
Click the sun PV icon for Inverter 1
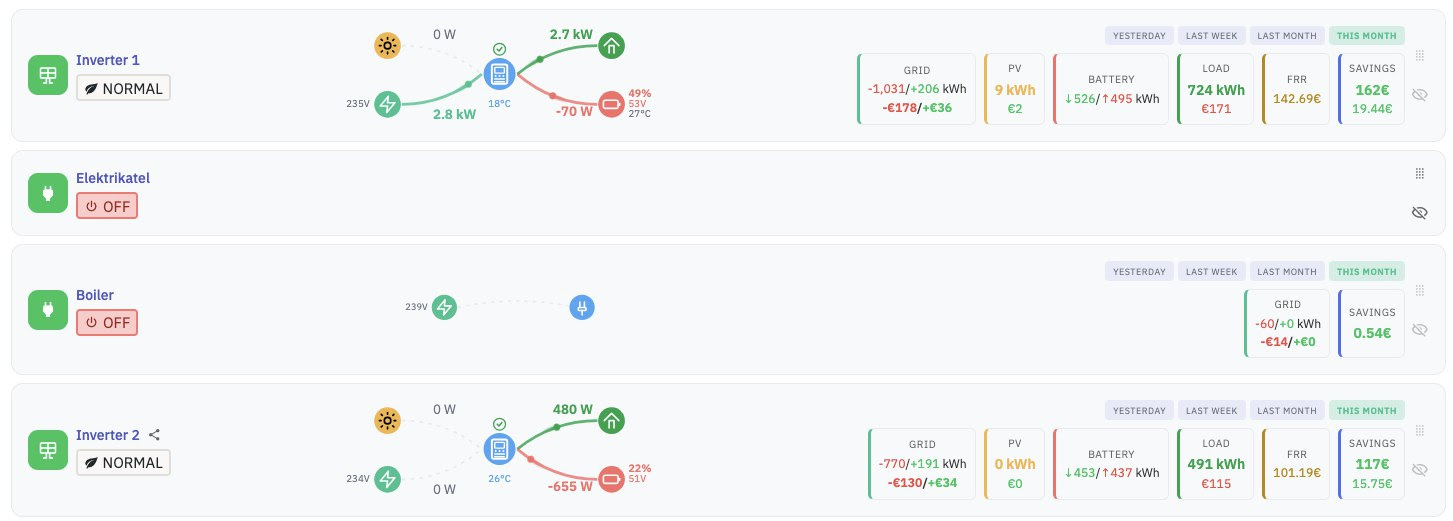click(x=387, y=45)
